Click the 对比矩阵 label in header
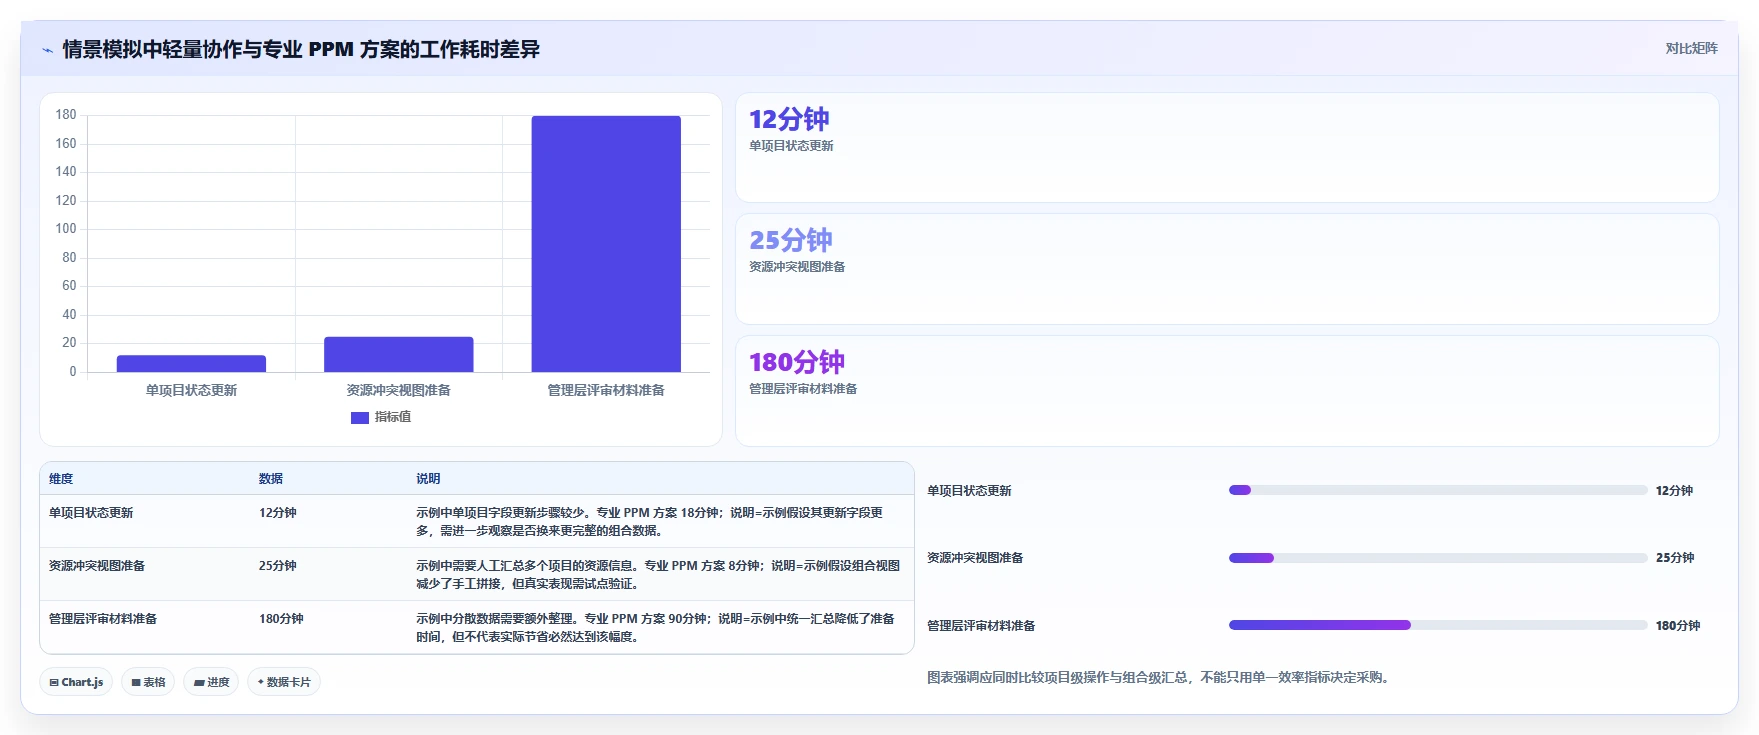 pos(1691,48)
